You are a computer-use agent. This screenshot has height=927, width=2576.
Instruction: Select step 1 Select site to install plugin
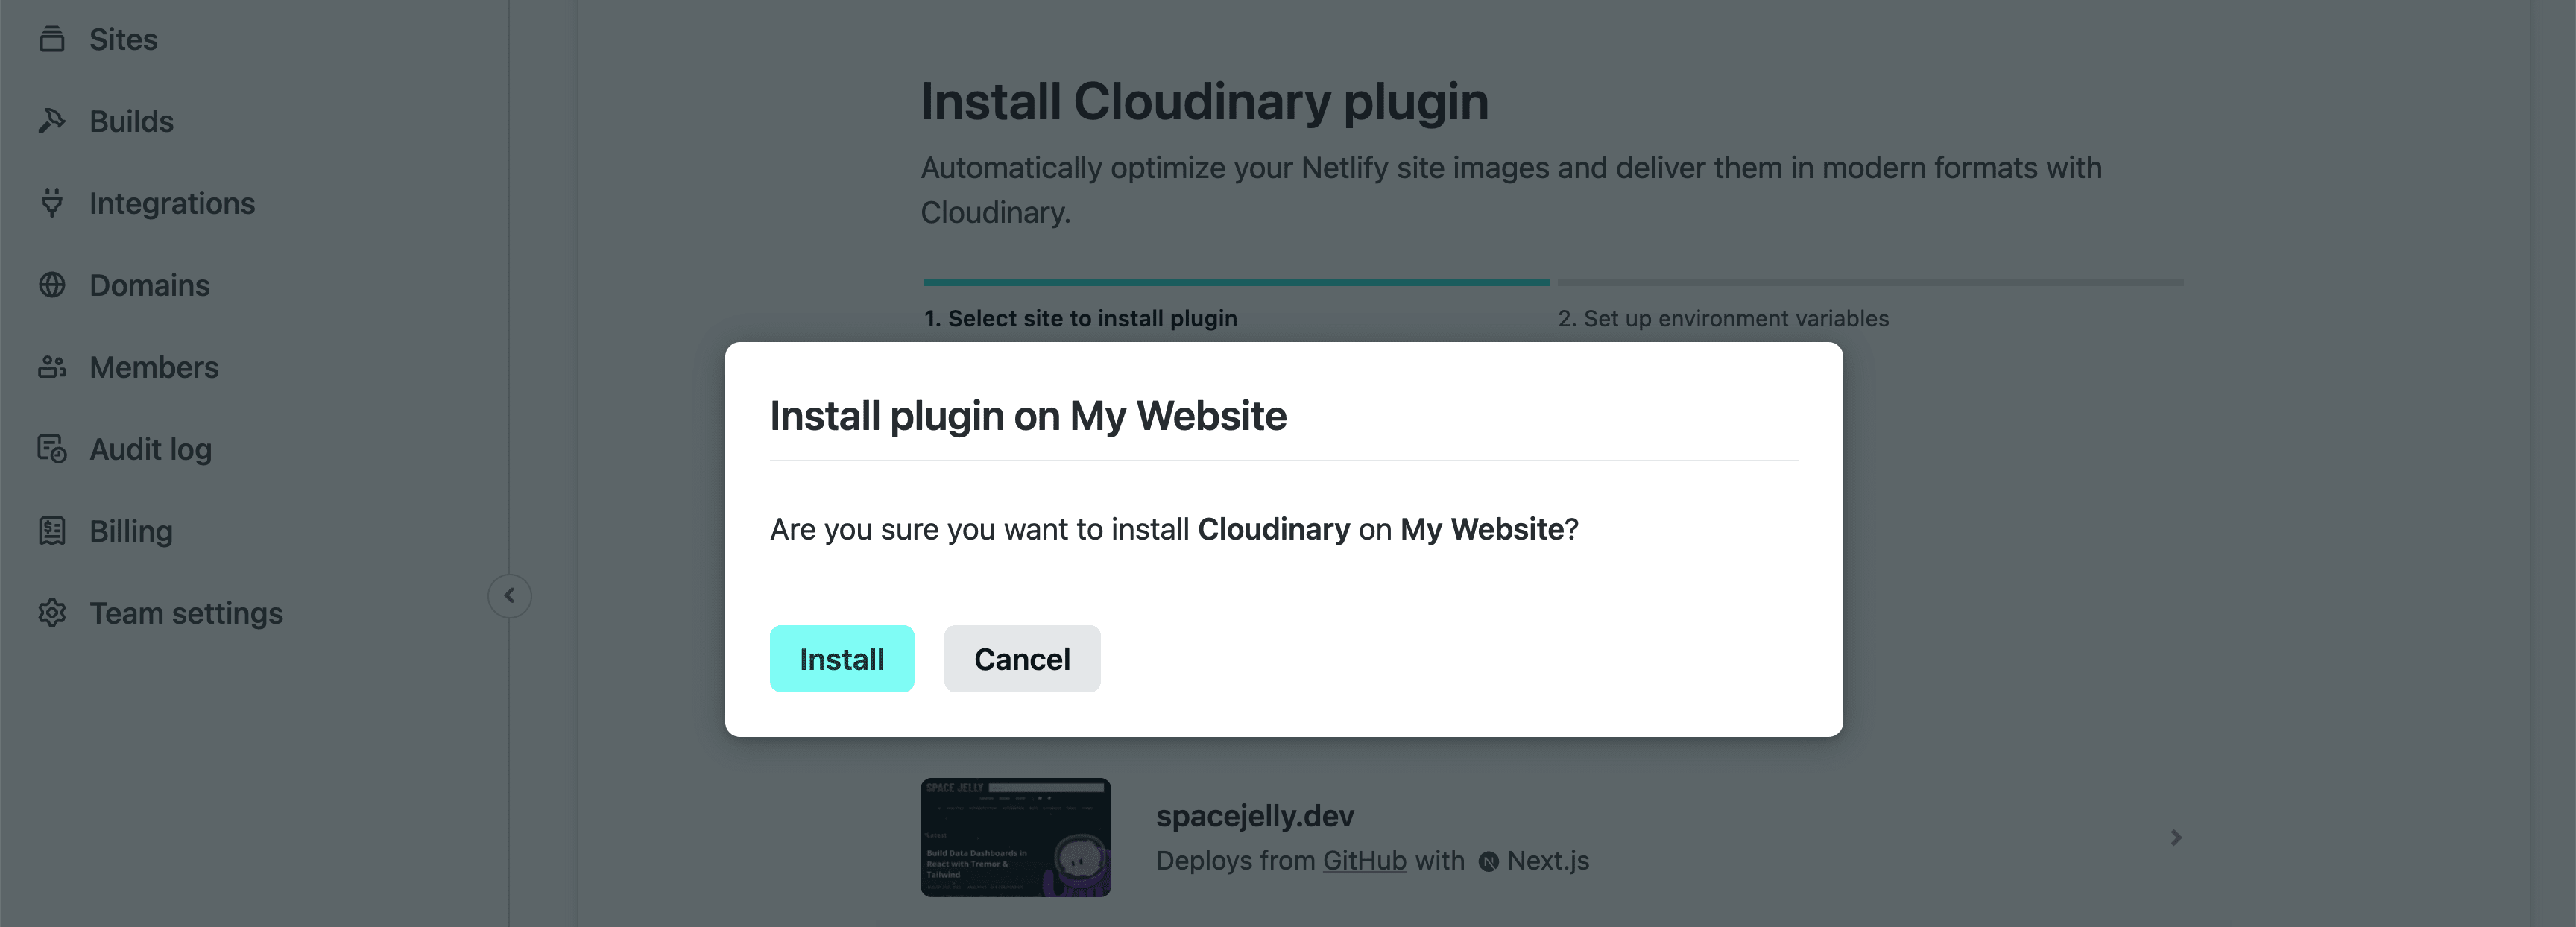click(1080, 319)
